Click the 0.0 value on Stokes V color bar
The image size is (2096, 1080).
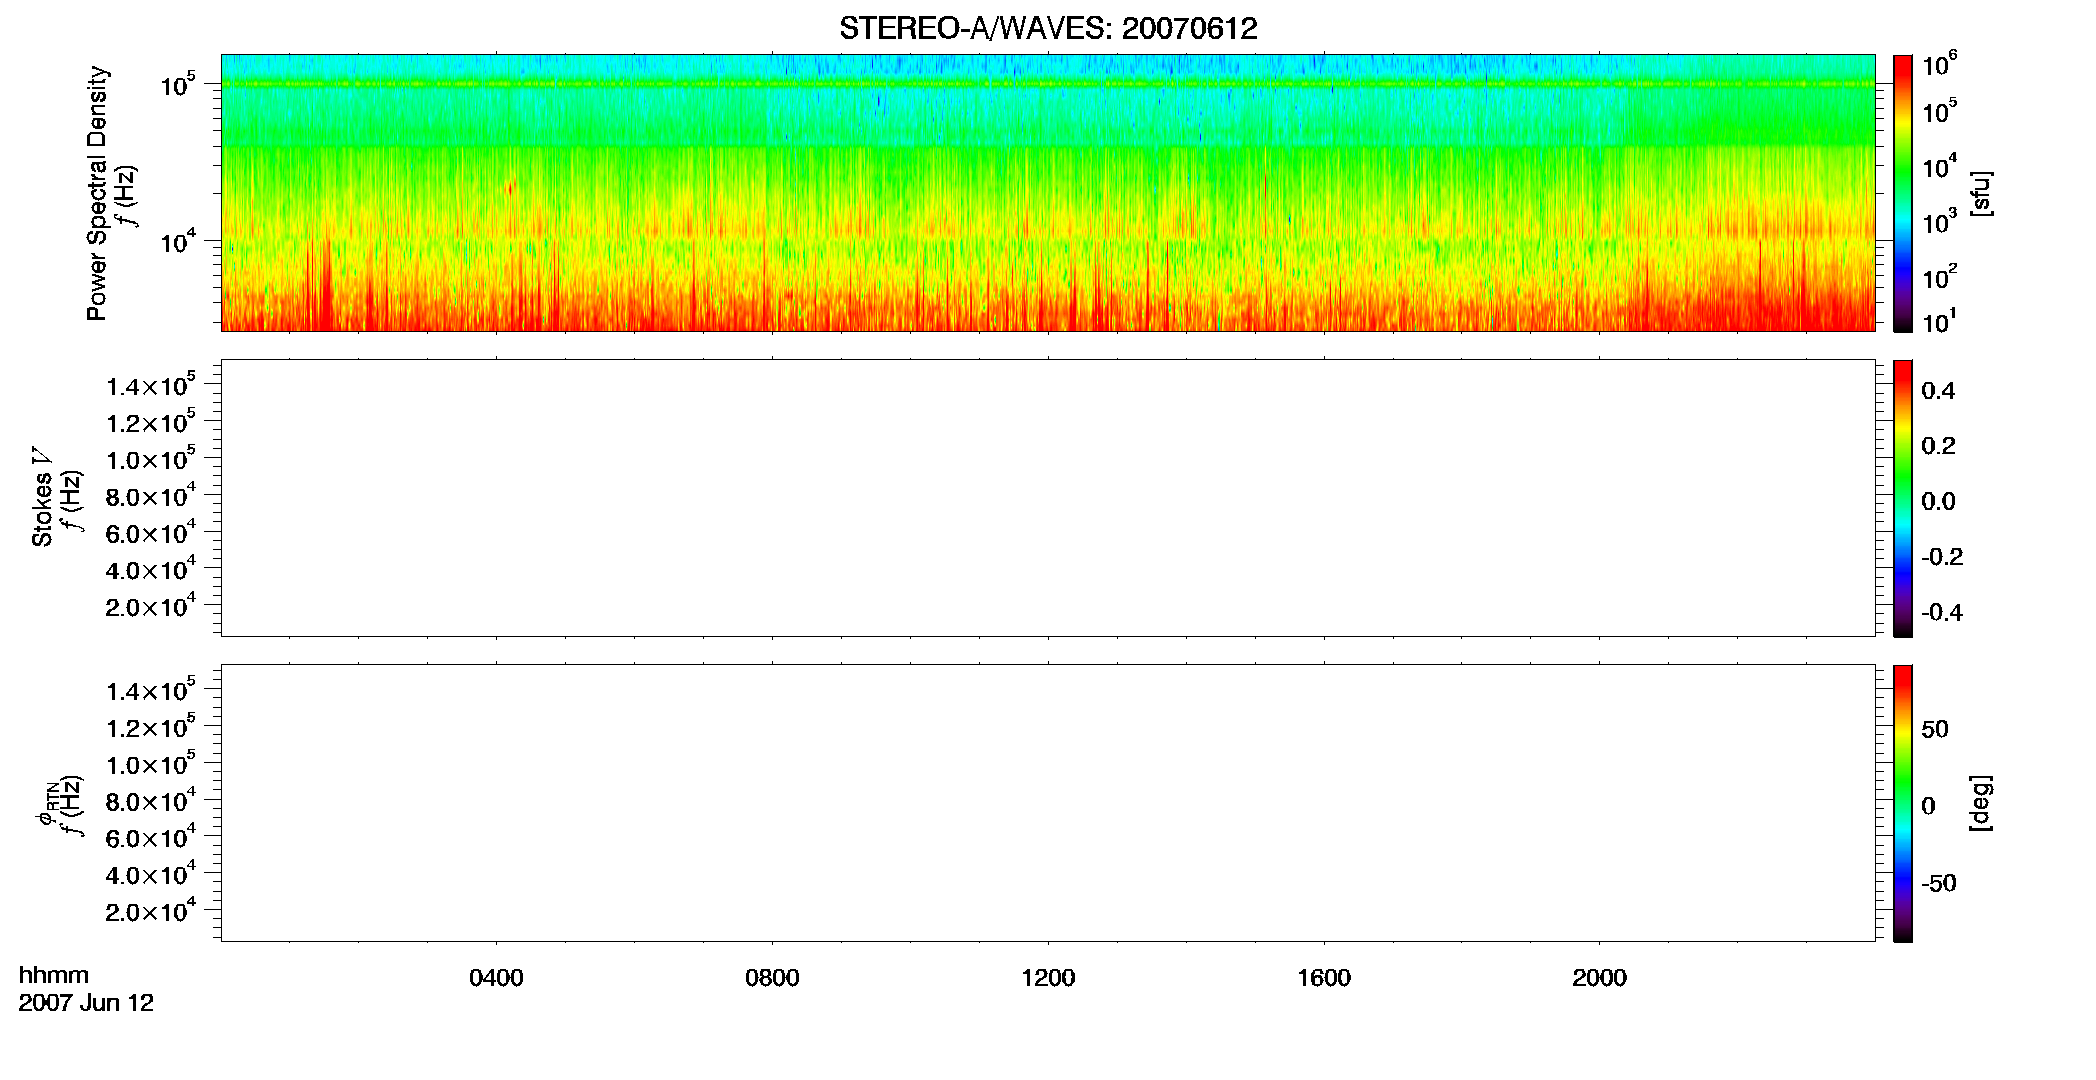point(1938,502)
